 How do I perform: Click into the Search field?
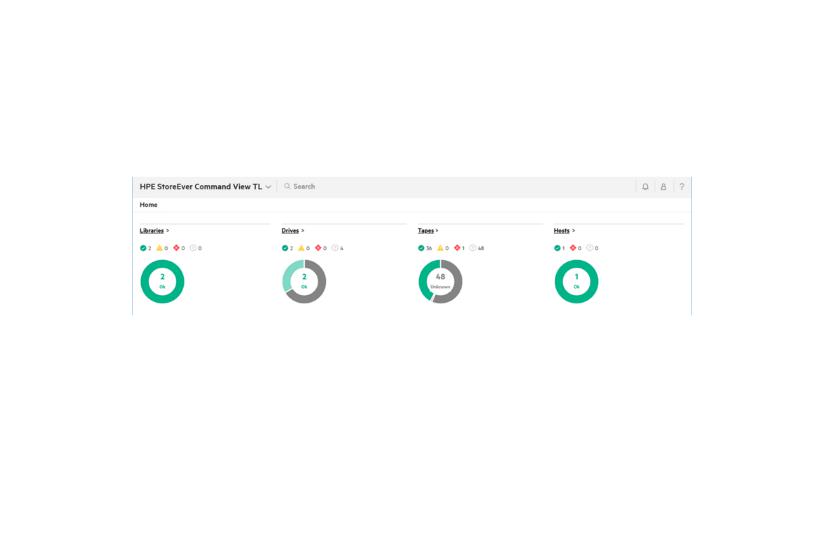click(458, 186)
